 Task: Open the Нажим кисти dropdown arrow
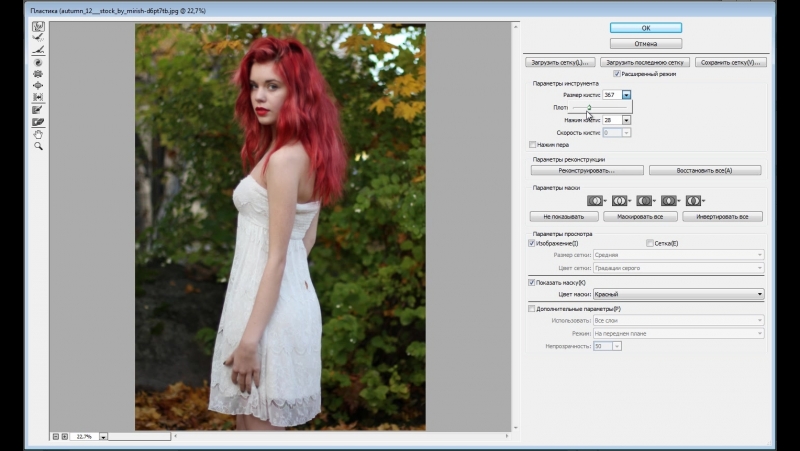(x=627, y=120)
